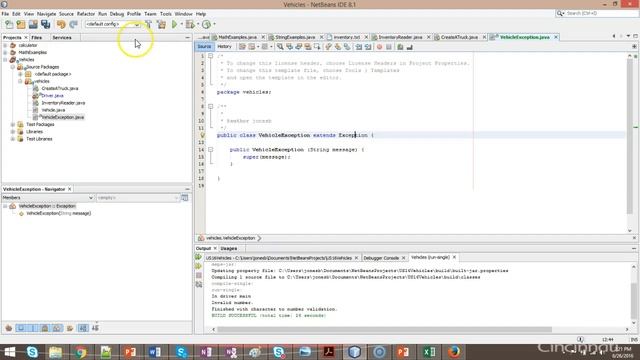Click the Save All toolbar icon
Image resolution: width=640 pixels, height=360 pixels.
45,24
